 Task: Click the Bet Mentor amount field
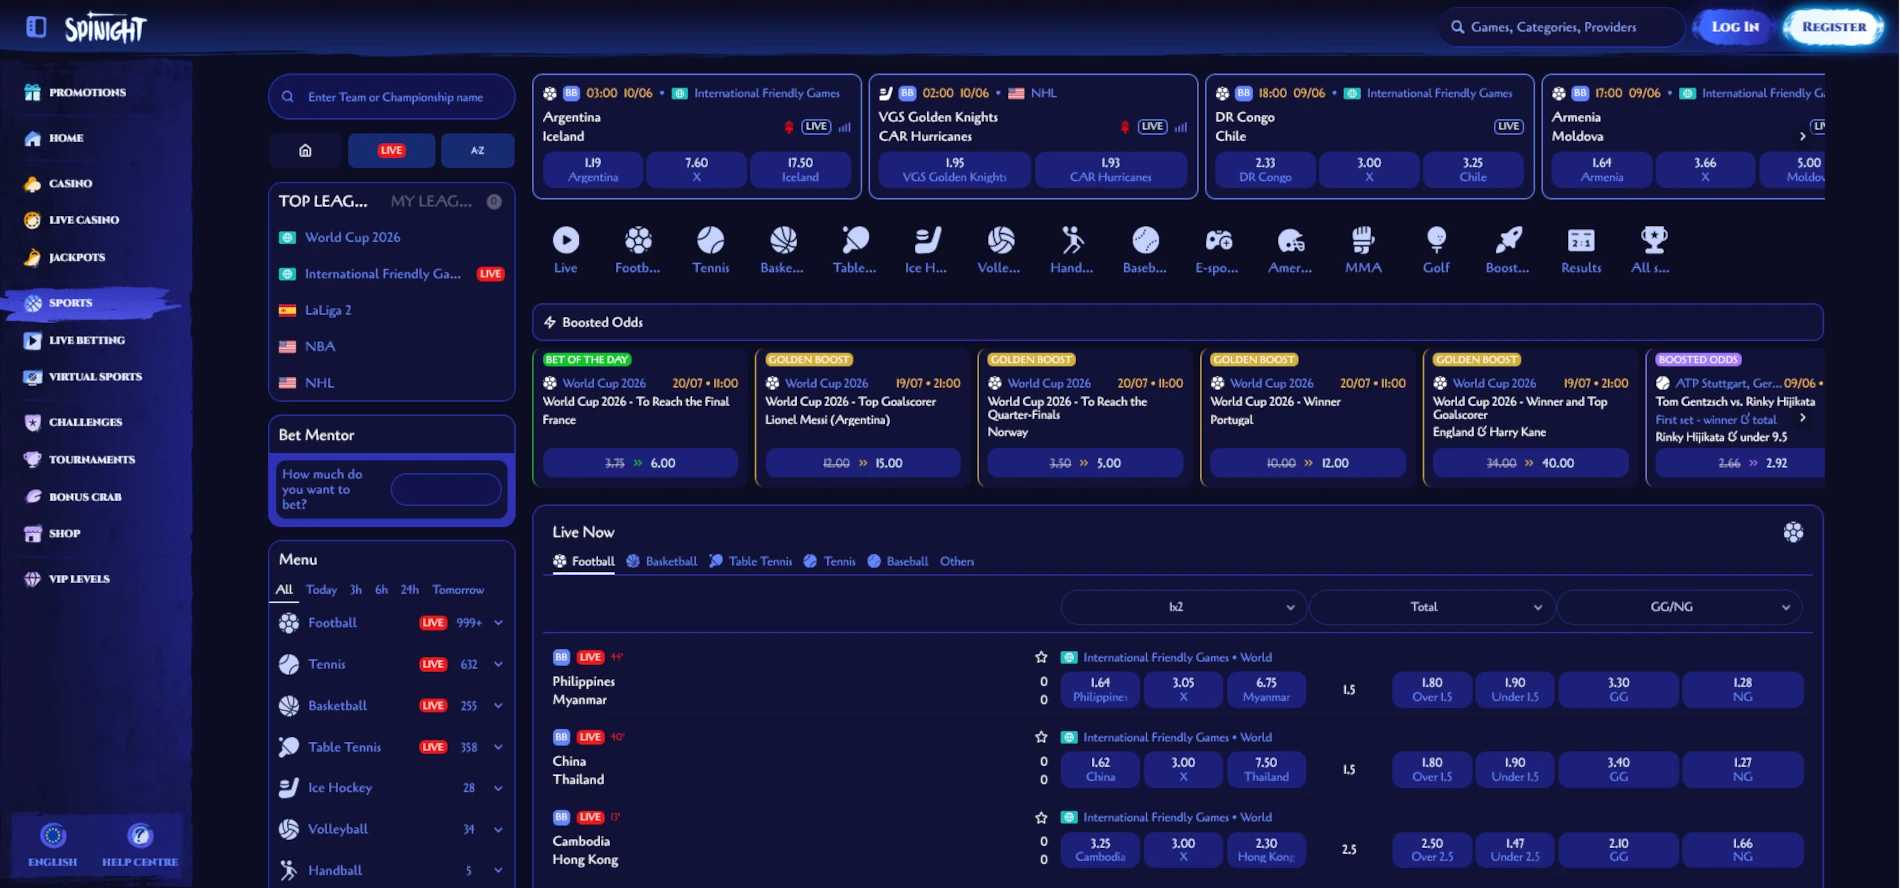pos(446,489)
